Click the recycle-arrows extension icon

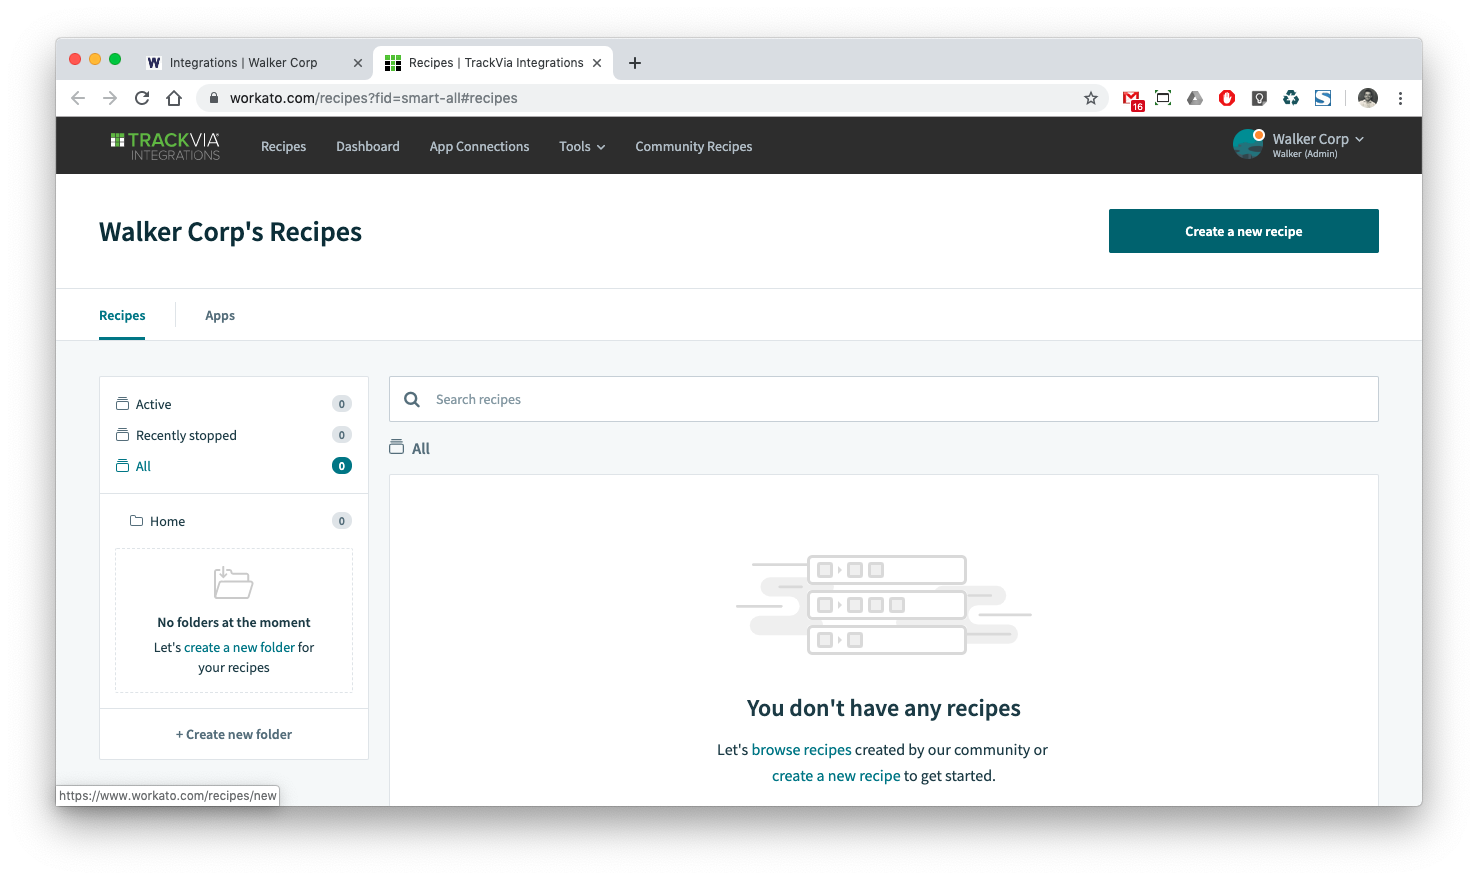pos(1291,98)
